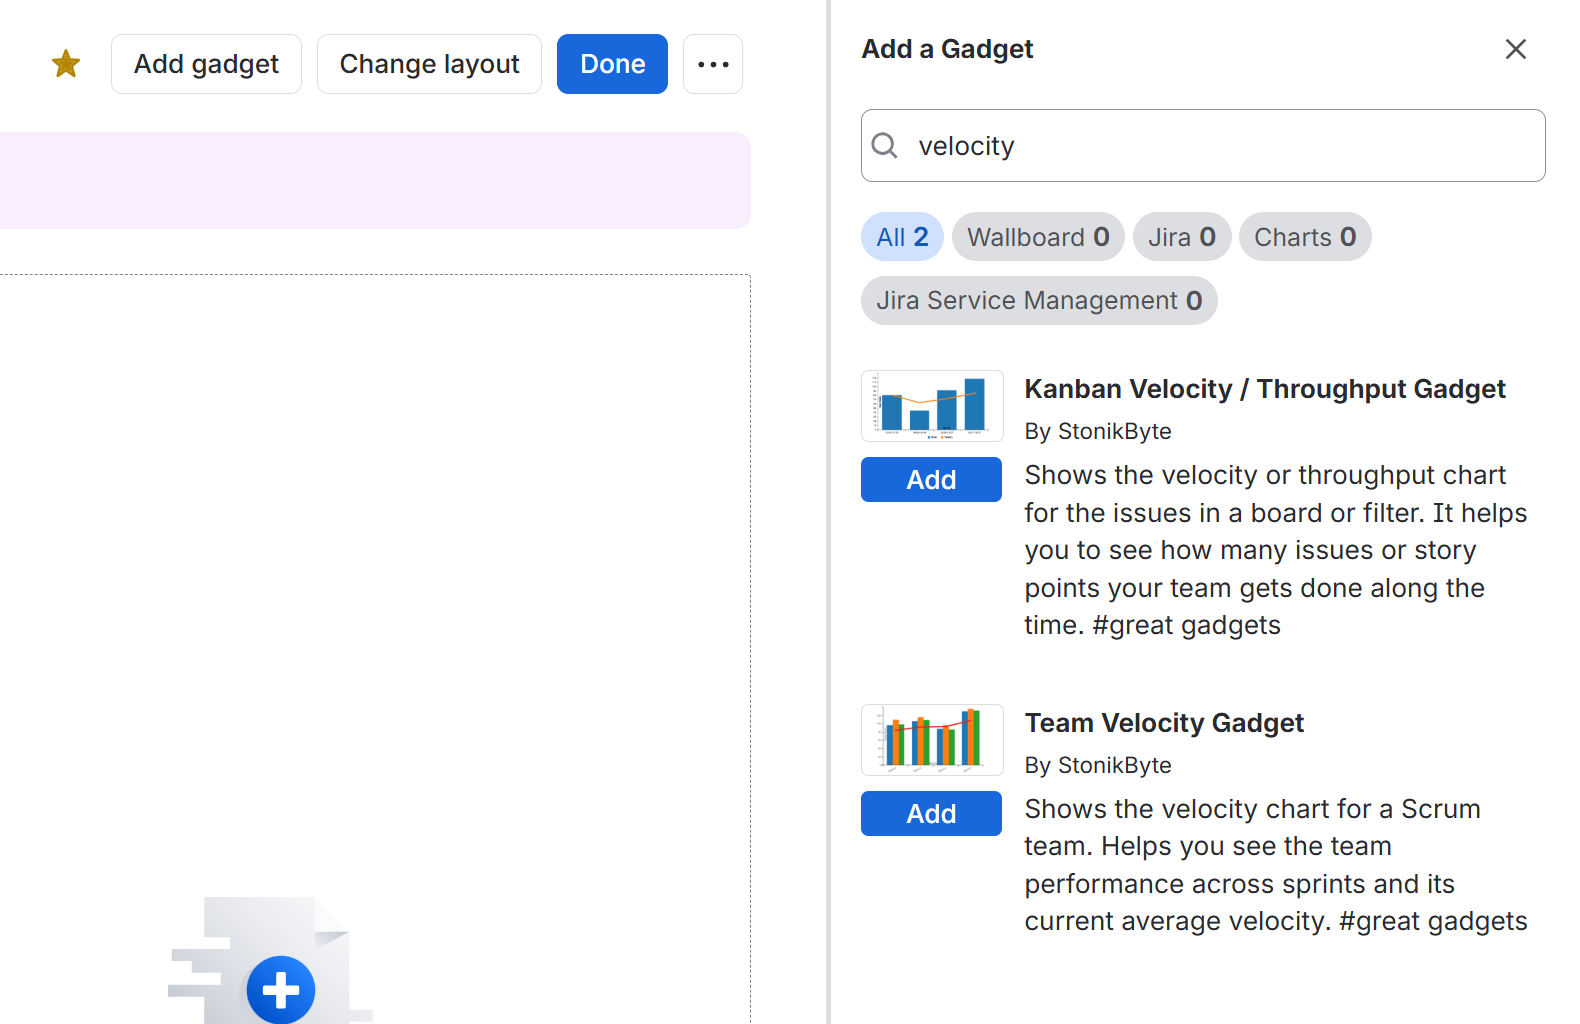Filter gadgets by Wallboard category

click(1038, 237)
